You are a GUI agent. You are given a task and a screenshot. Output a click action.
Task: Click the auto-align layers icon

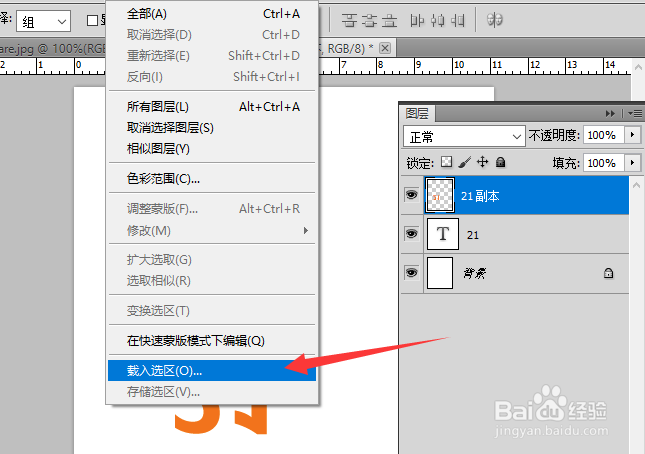click(x=494, y=19)
